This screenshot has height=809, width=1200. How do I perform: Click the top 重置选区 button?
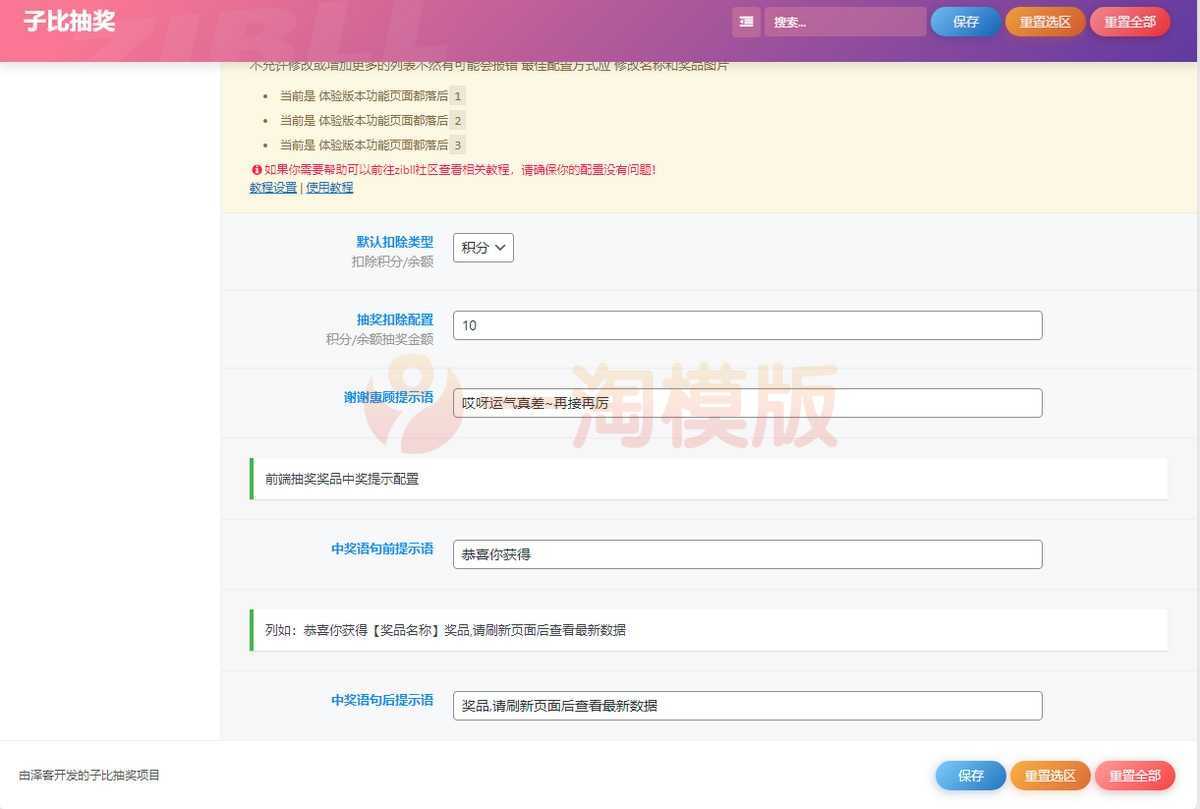1045,22
